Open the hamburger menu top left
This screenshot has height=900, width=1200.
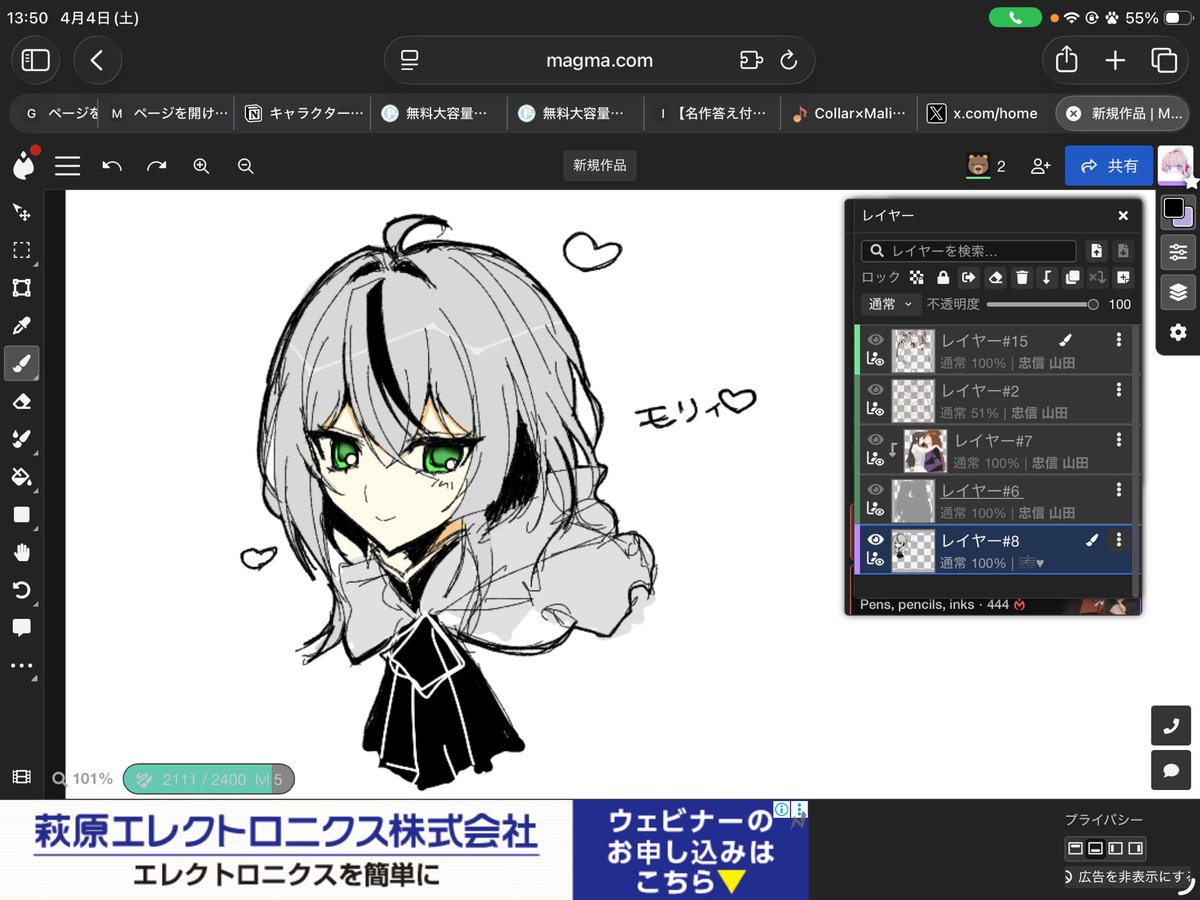point(67,166)
